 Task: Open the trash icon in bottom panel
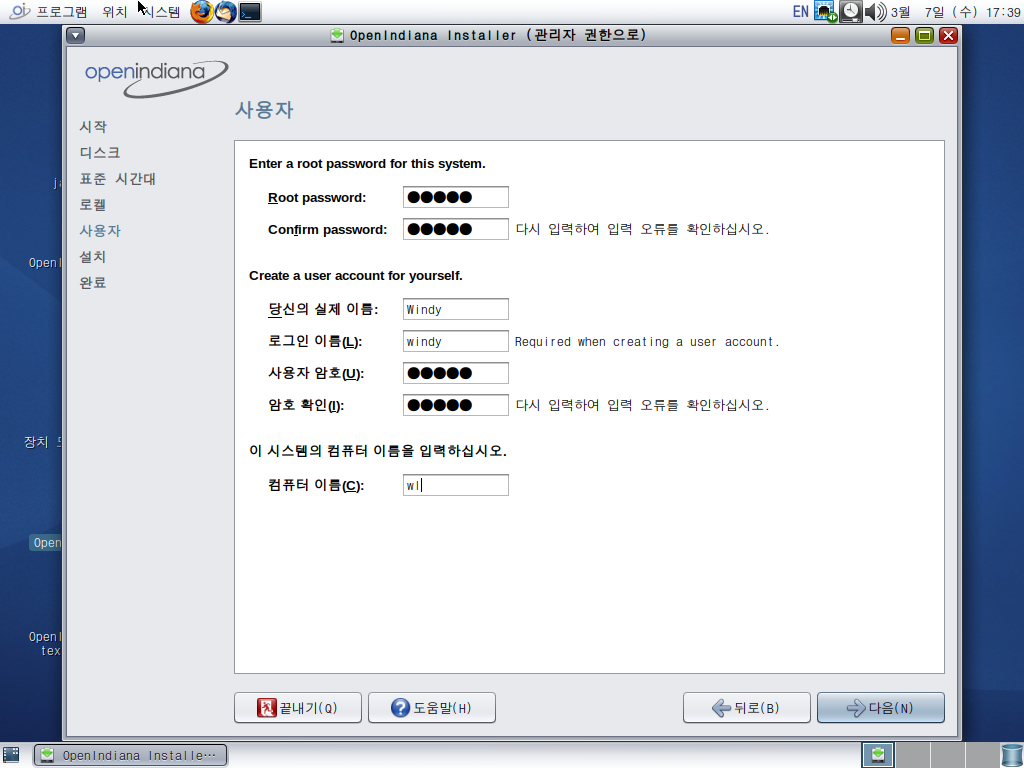point(1011,755)
